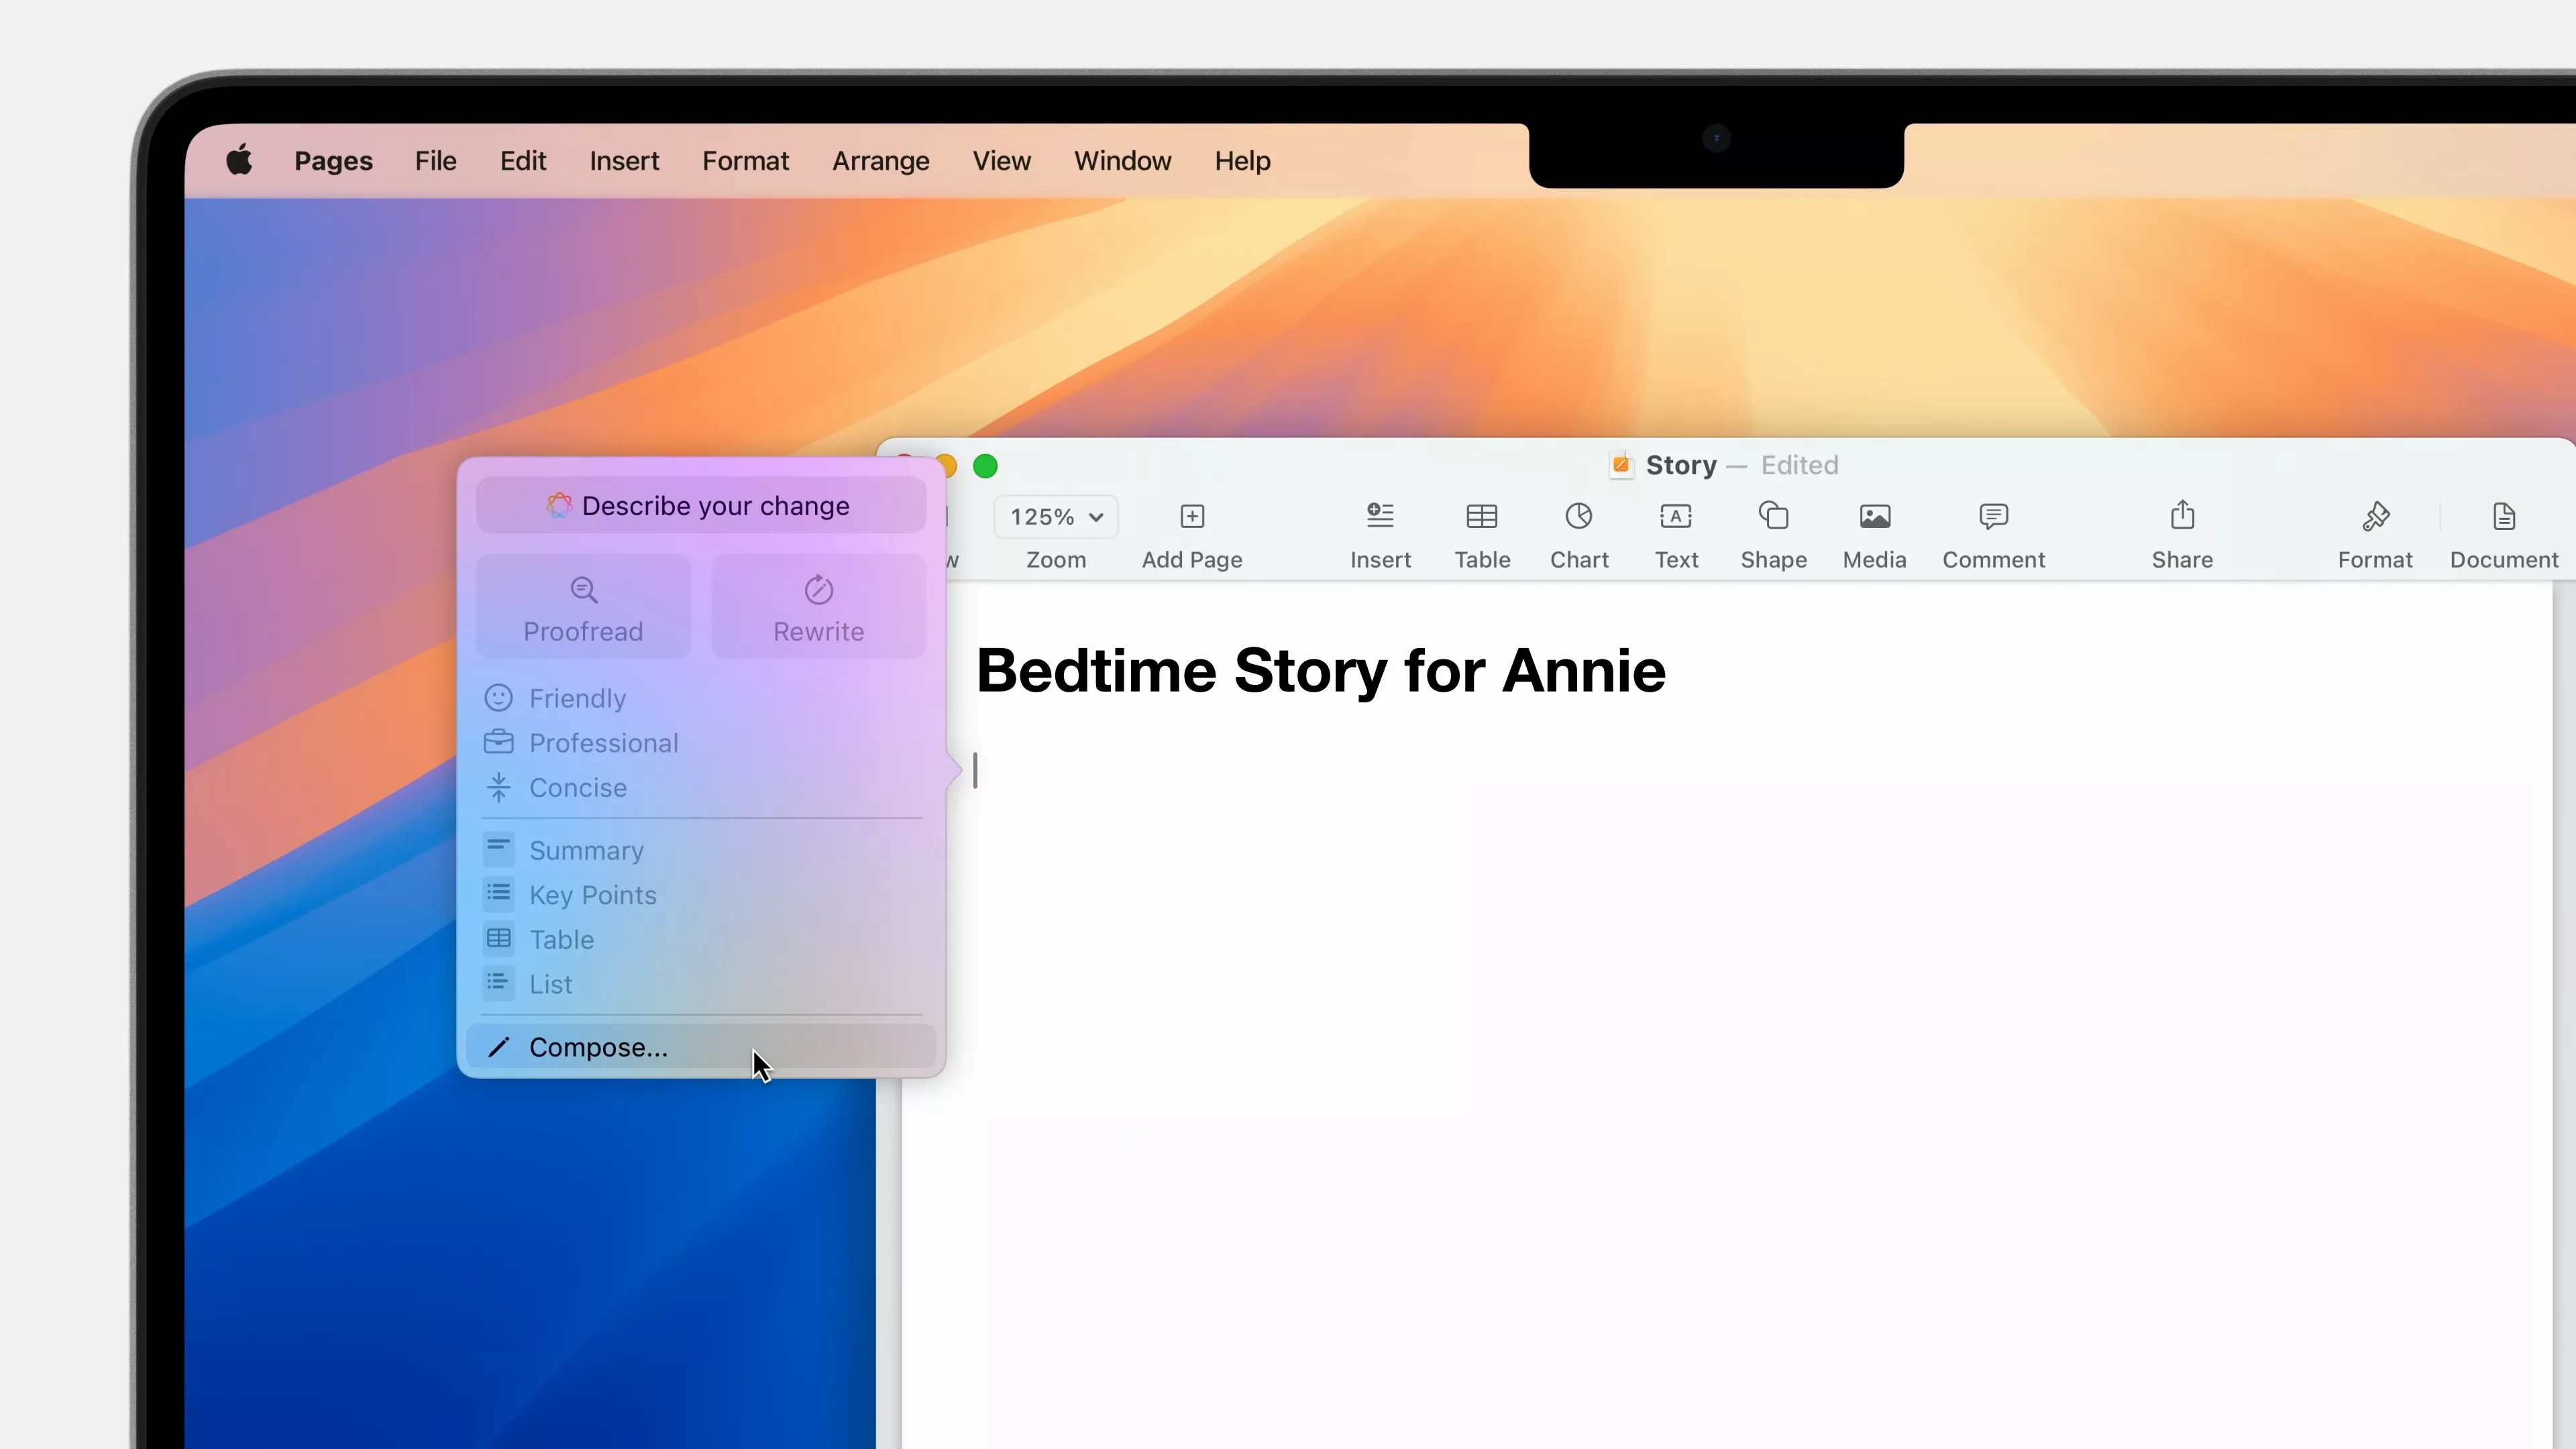Viewport: 2576px width, 1449px height.
Task: Click the Share toolbar icon
Action: [x=2182, y=514]
